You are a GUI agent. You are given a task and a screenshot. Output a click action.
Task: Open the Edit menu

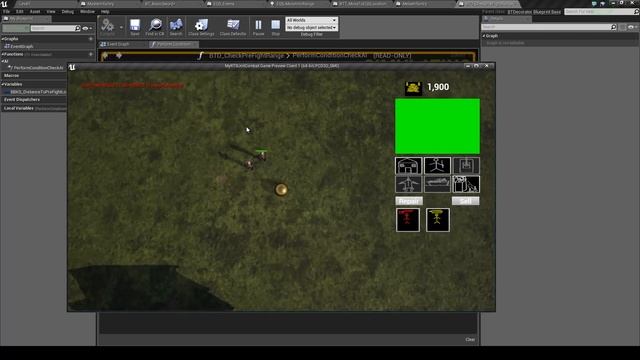point(20,11)
